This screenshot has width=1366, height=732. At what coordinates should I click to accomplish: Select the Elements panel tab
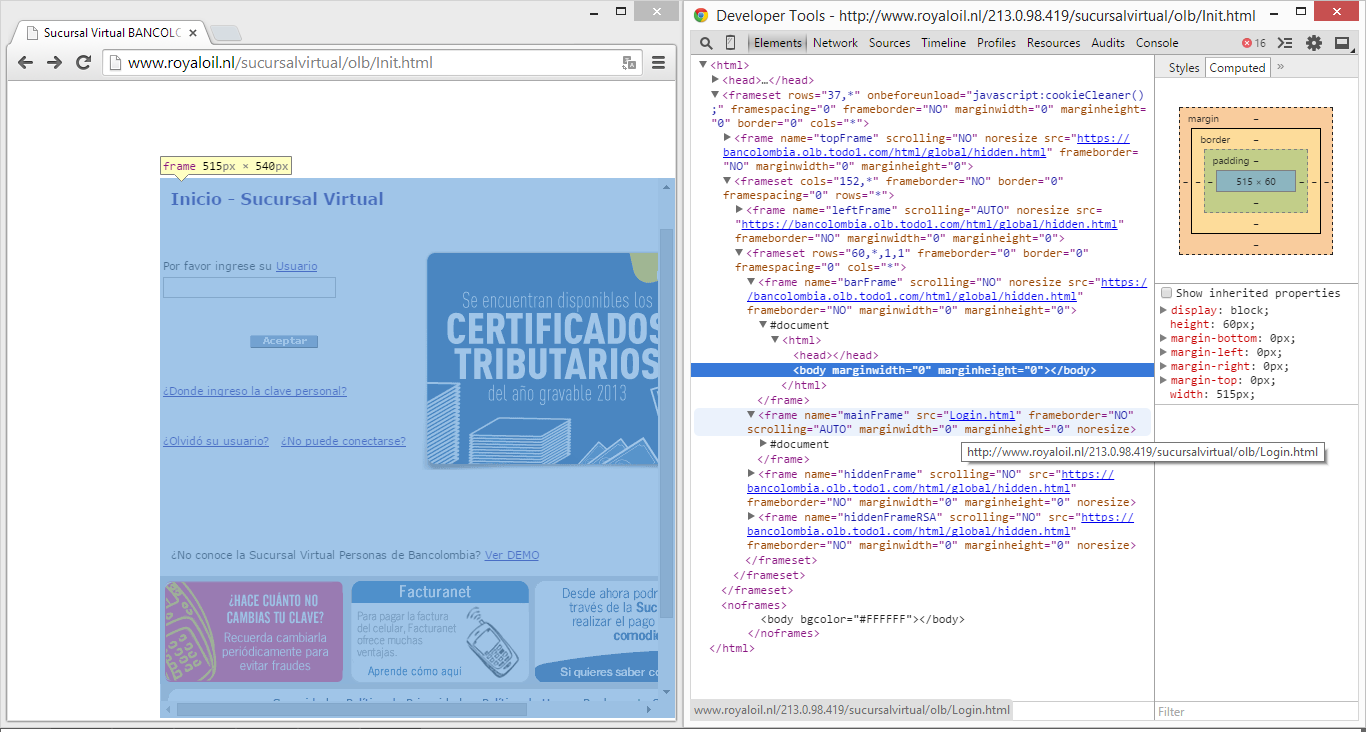point(778,43)
